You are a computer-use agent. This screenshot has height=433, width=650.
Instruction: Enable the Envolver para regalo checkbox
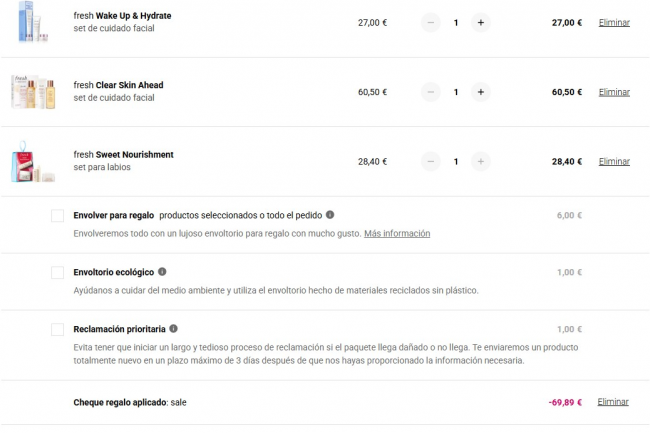[x=57, y=215]
